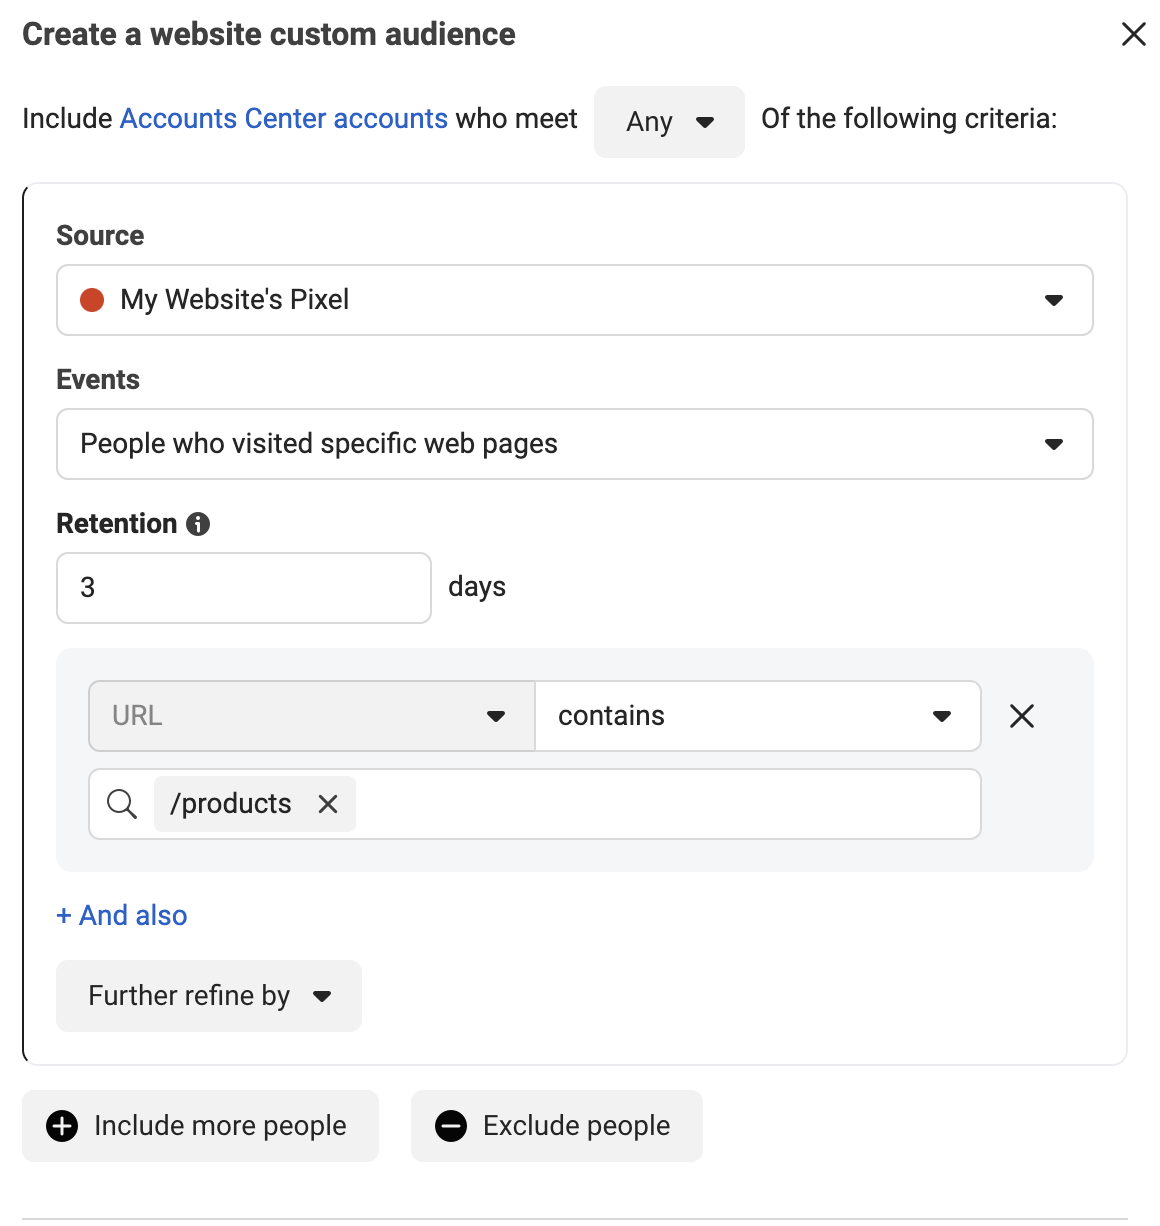
Task: Open the Source pixel dropdown
Action: tap(575, 300)
